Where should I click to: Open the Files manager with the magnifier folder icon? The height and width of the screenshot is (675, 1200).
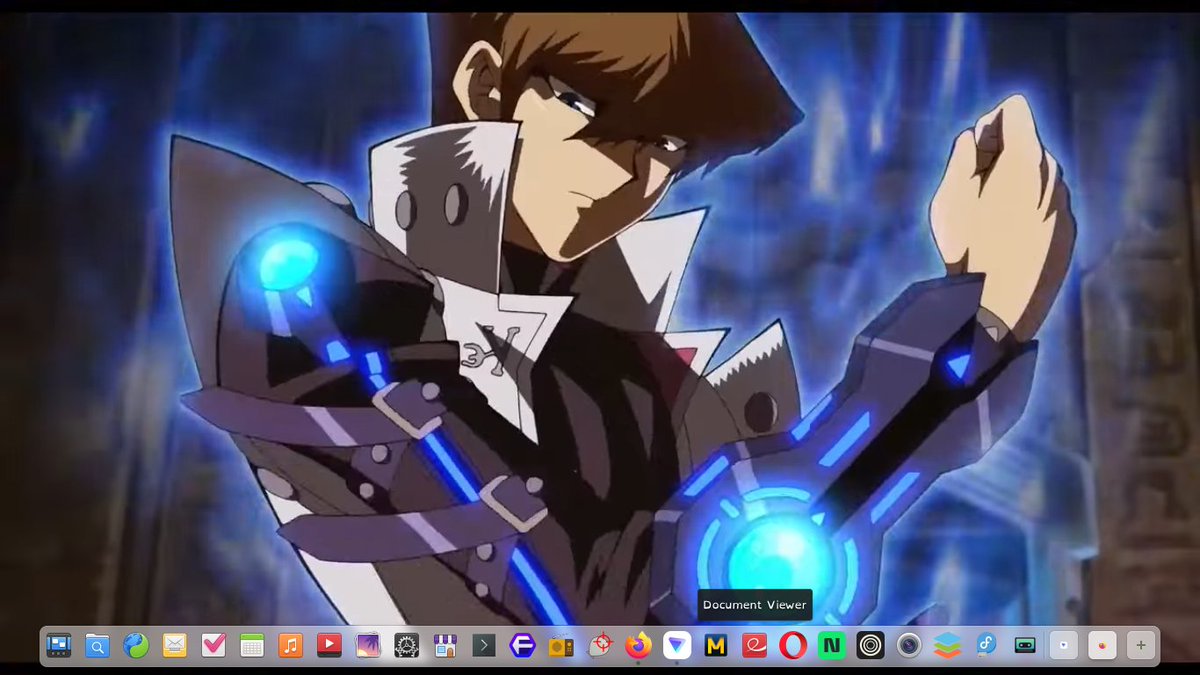tap(97, 646)
